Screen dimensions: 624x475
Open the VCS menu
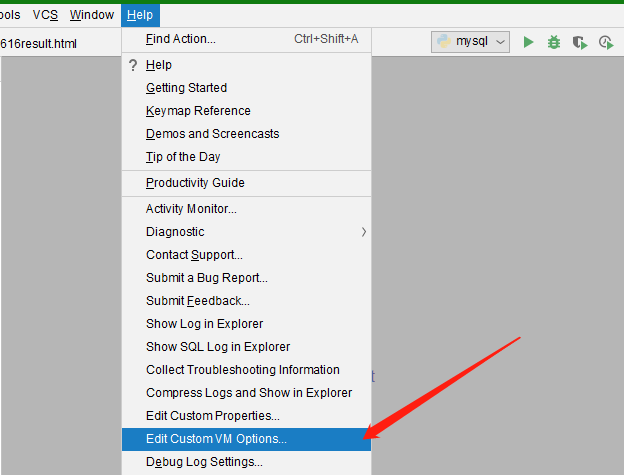coord(45,15)
